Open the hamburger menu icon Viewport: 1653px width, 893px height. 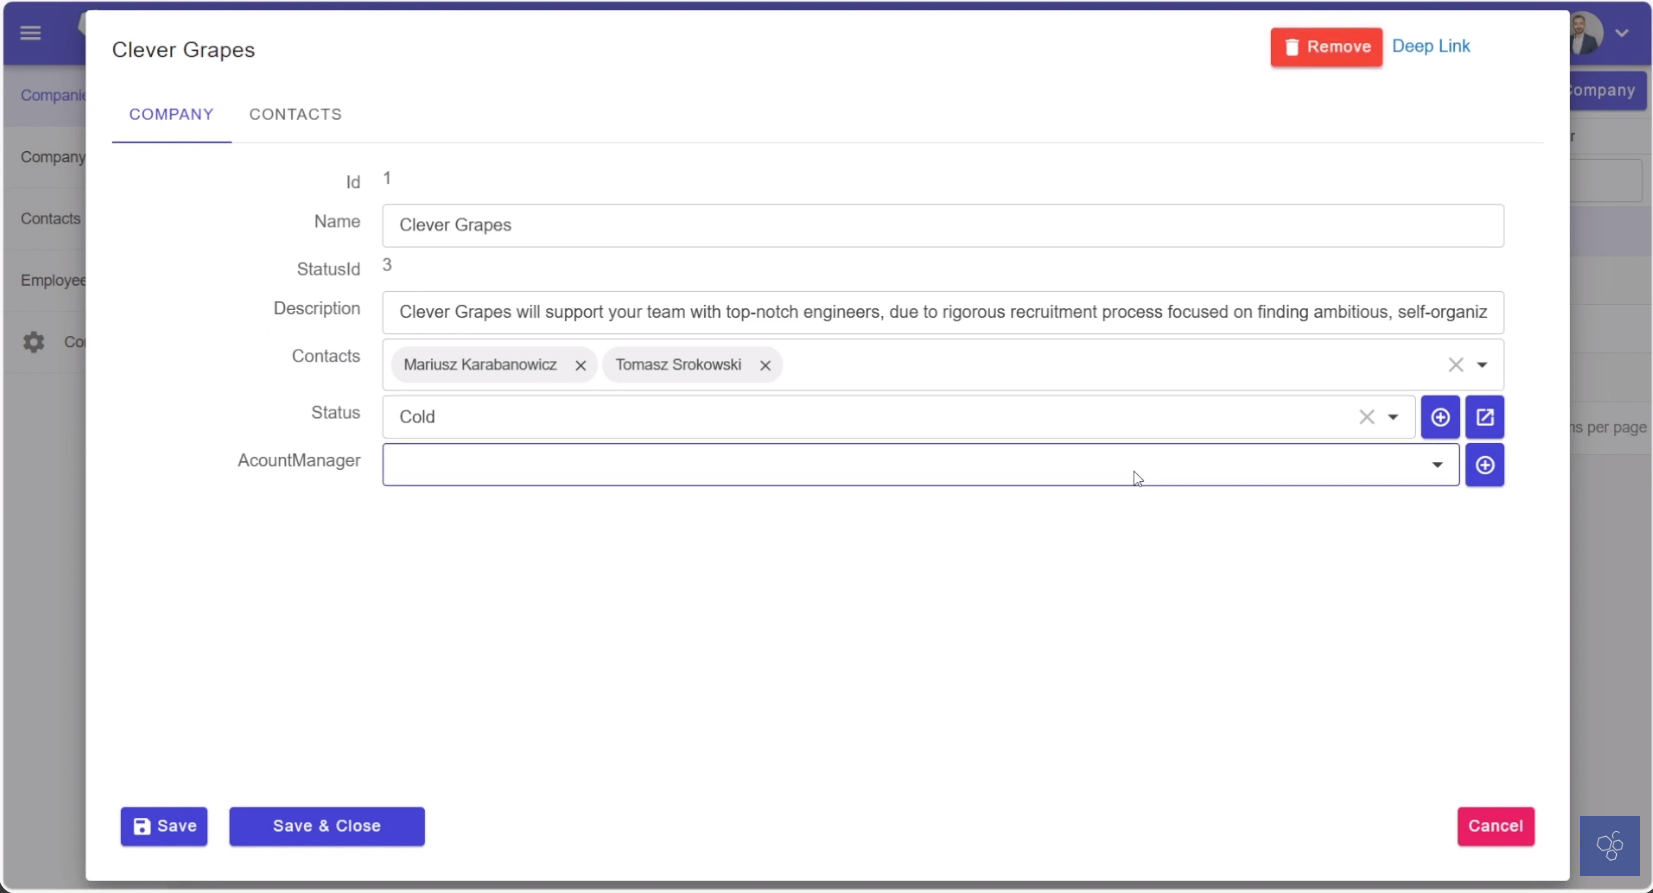click(x=31, y=33)
